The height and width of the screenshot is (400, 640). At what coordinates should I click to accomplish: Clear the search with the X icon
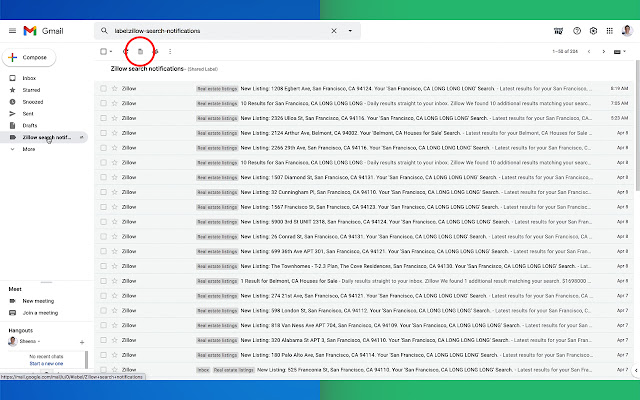point(334,31)
